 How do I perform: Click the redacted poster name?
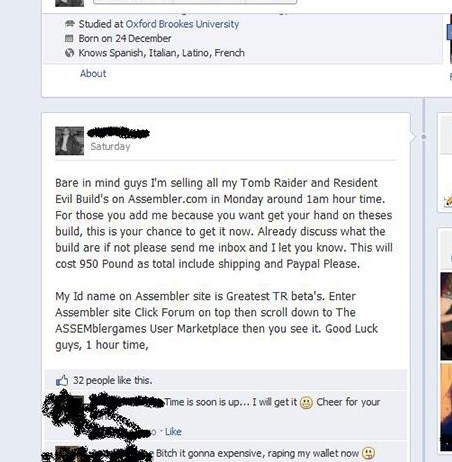tap(118, 133)
